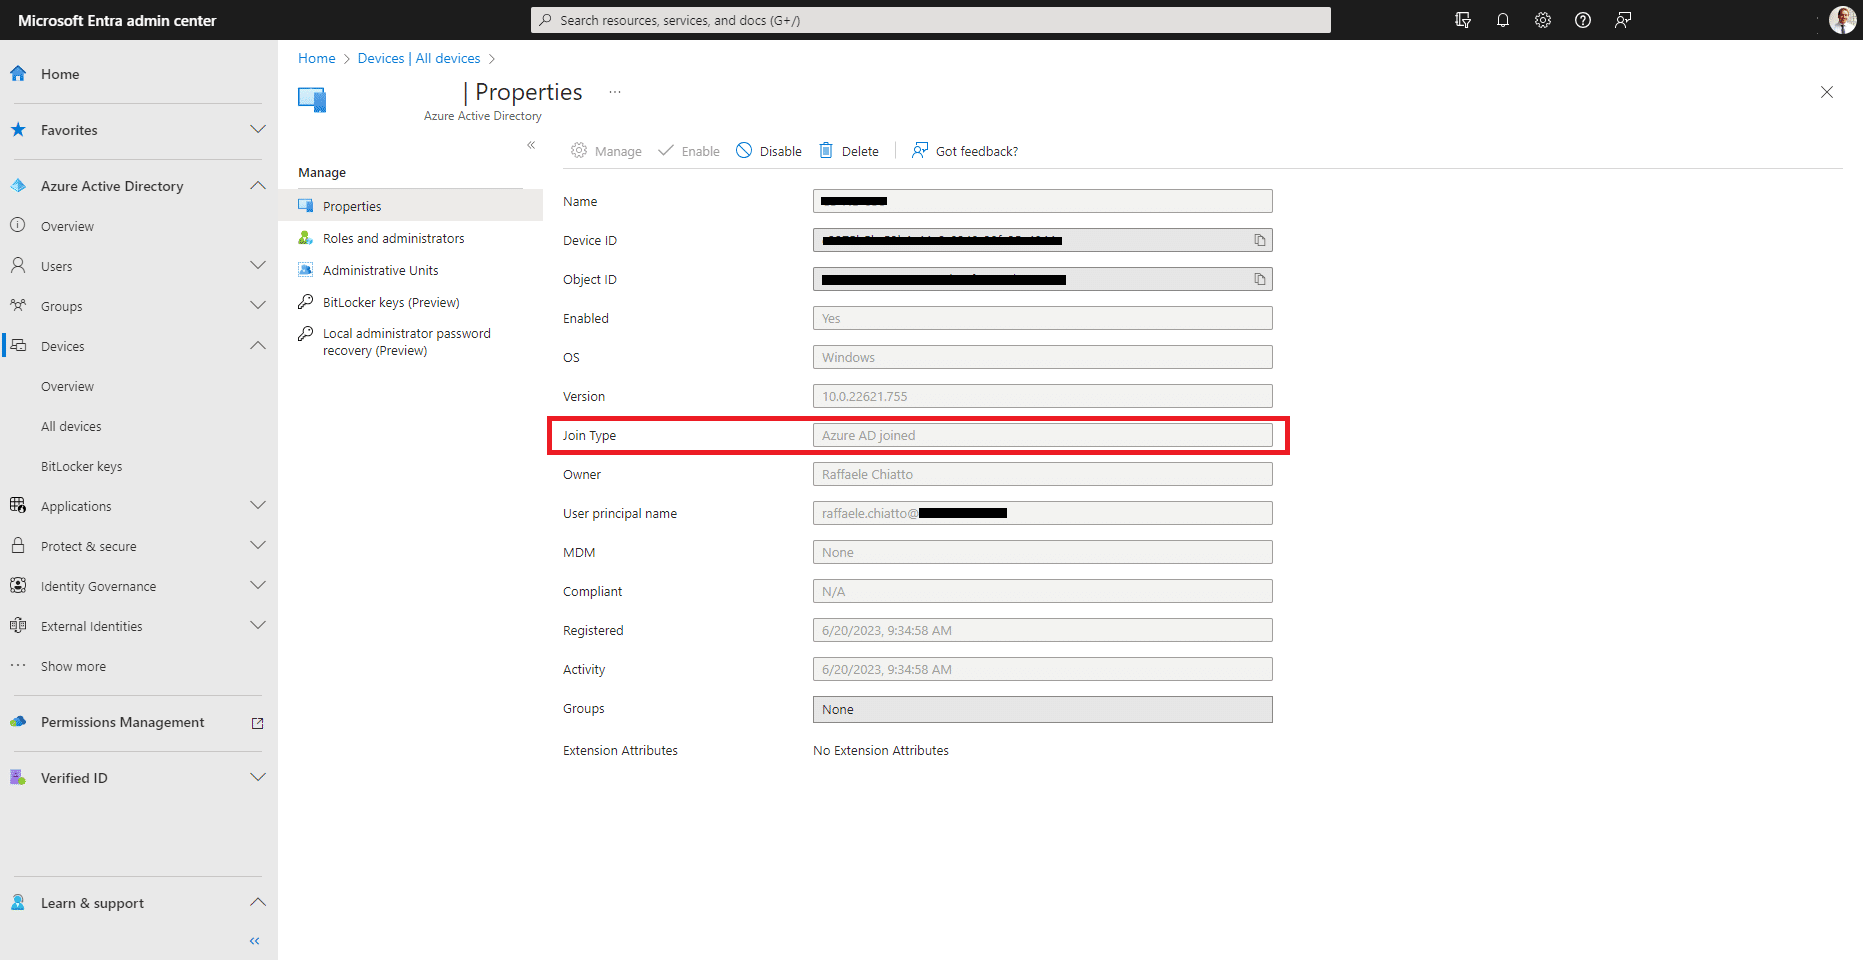The image size is (1863, 960).
Task: Open Roles and administrators
Action: [x=393, y=238]
